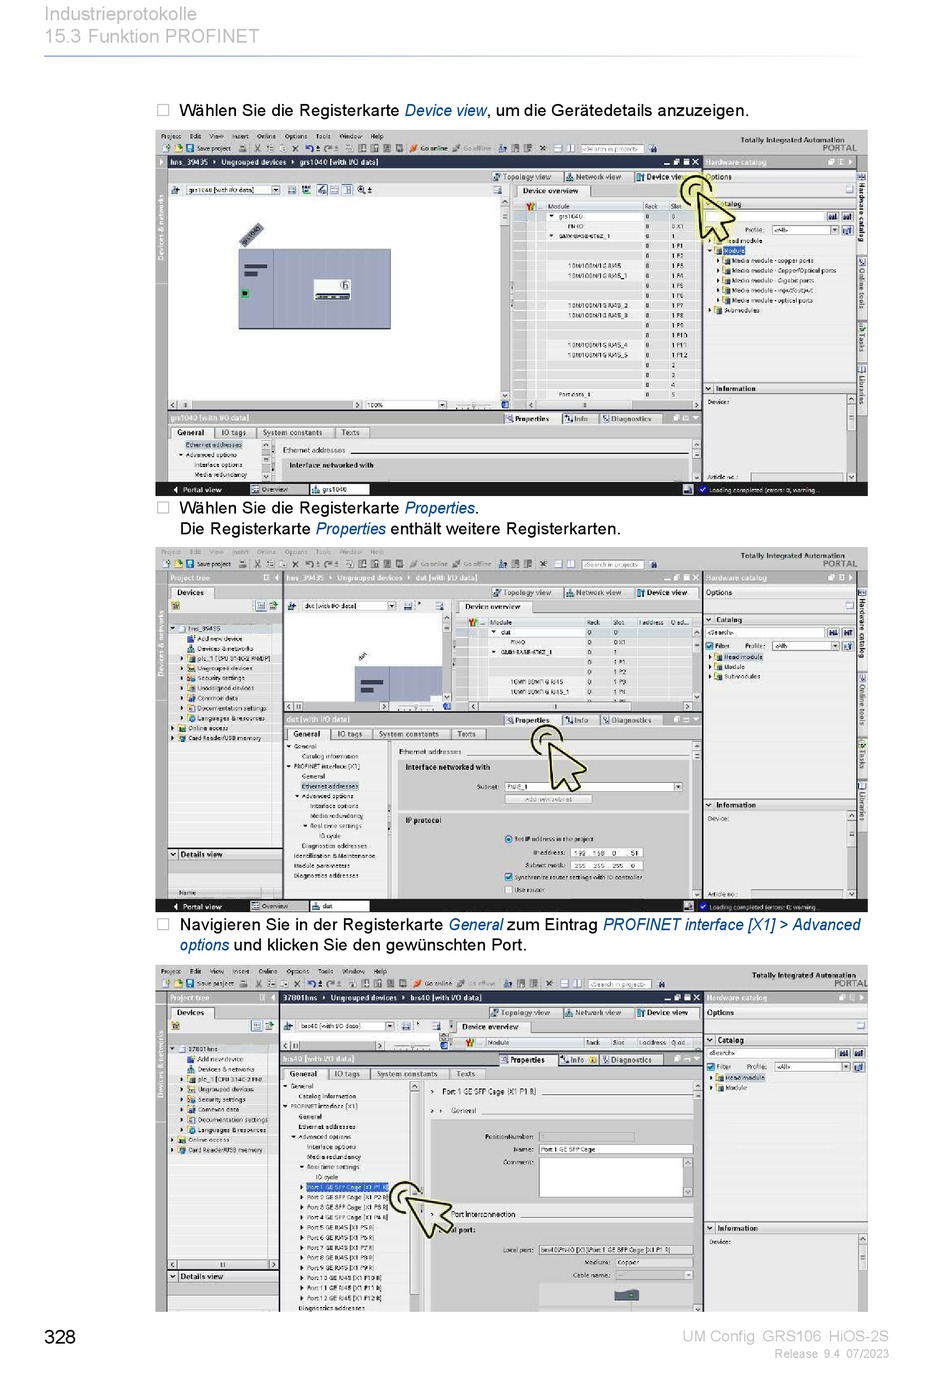950x1378 pixels.
Task: Collapse the Information section in grs1040 hardware catalog
Action: tap(709, 389)
